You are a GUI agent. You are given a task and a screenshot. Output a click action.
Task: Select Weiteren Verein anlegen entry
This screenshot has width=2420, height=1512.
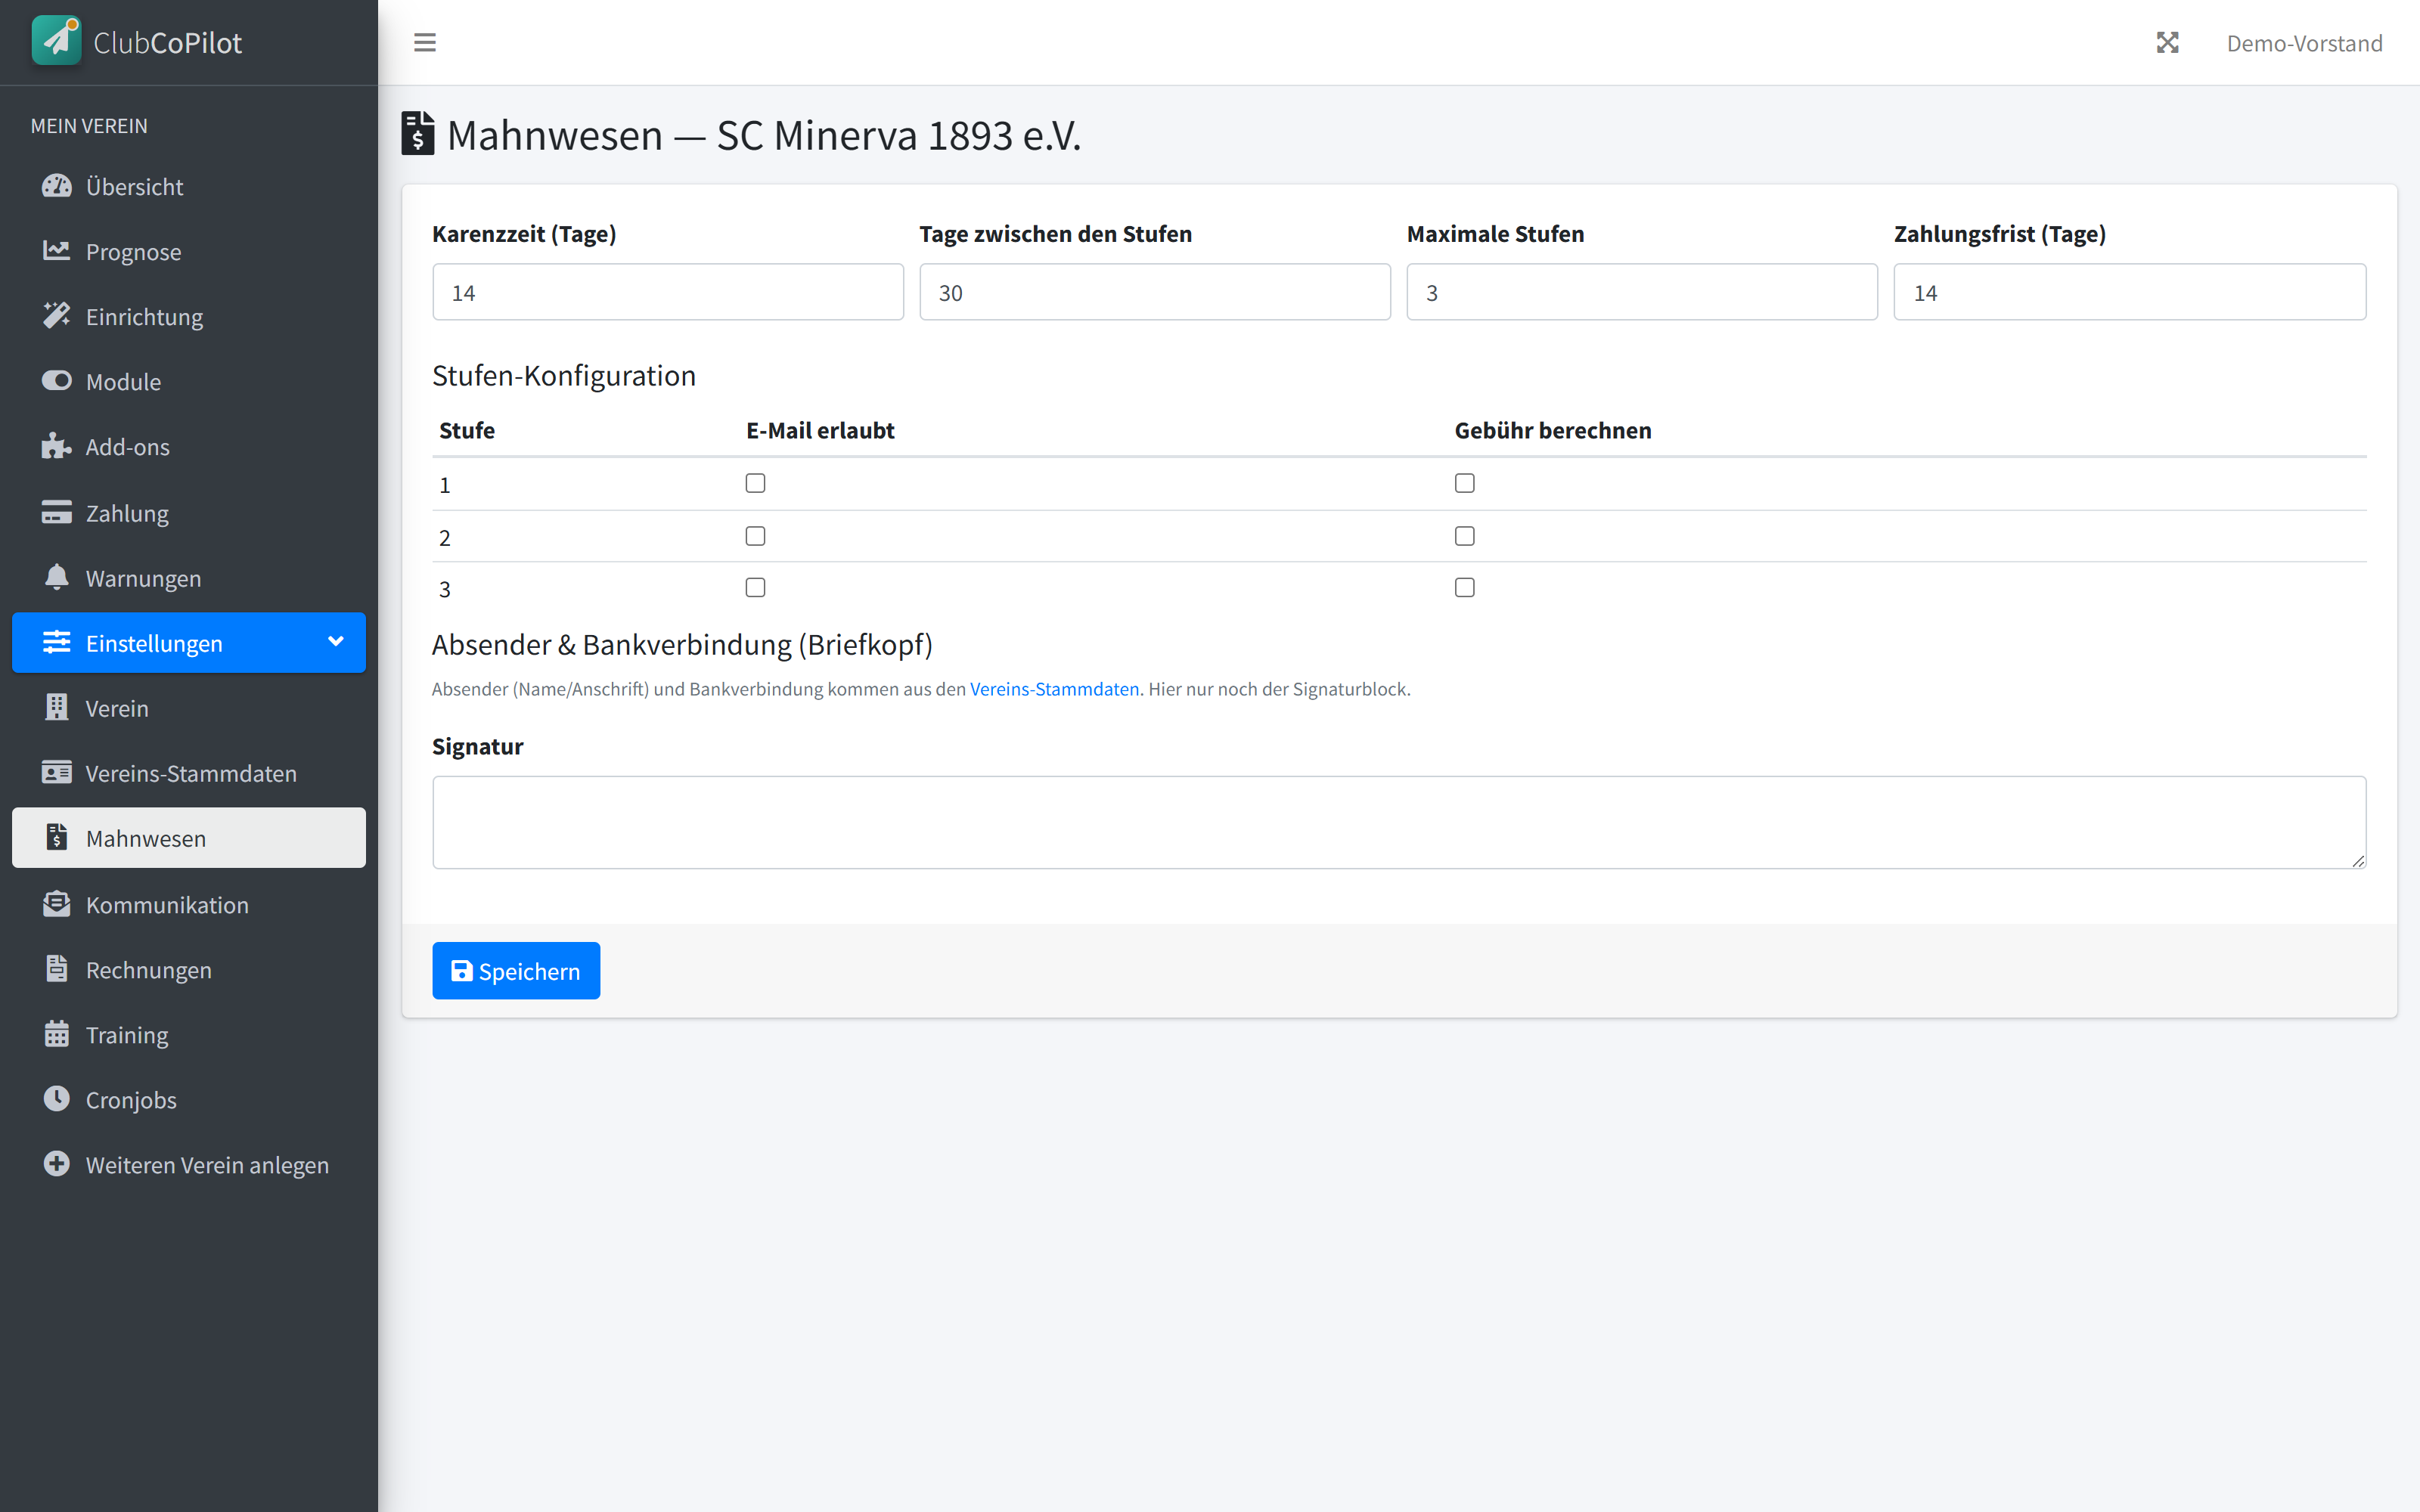click(189, 1164)
